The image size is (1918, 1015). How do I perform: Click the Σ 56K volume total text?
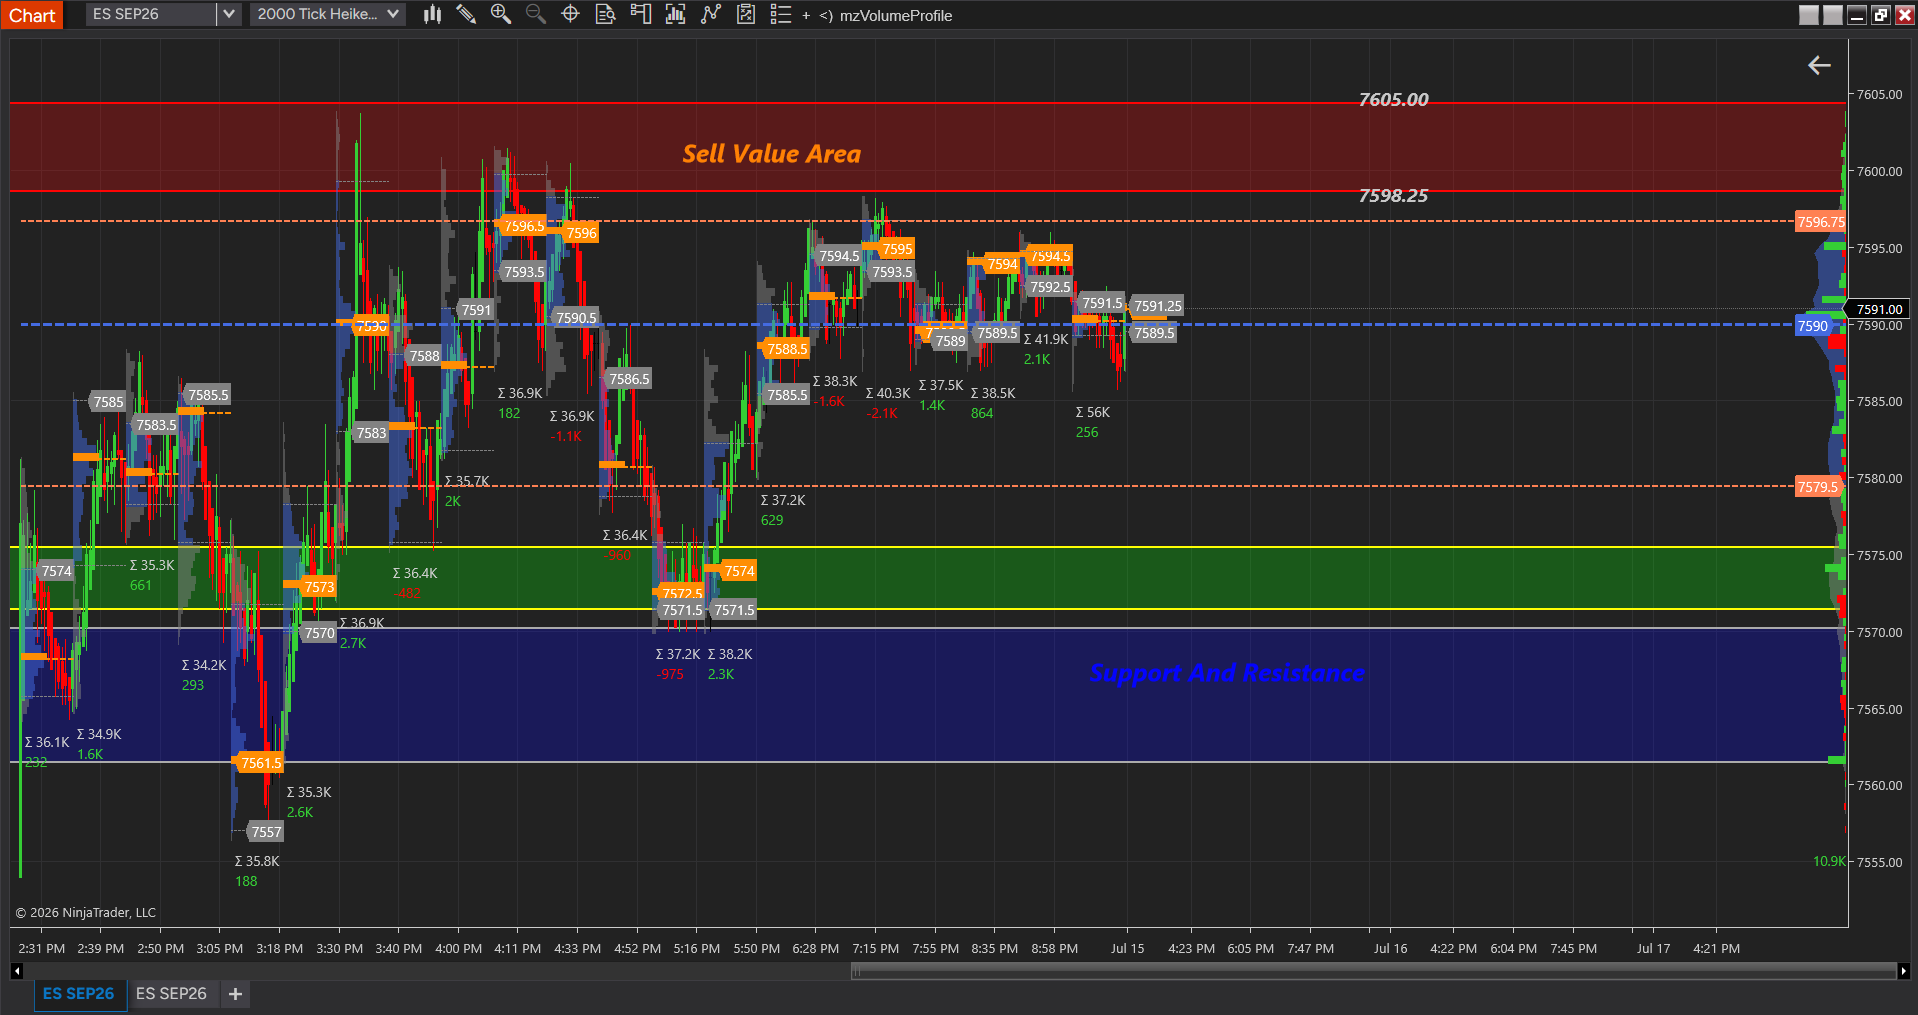point(1092,412)
